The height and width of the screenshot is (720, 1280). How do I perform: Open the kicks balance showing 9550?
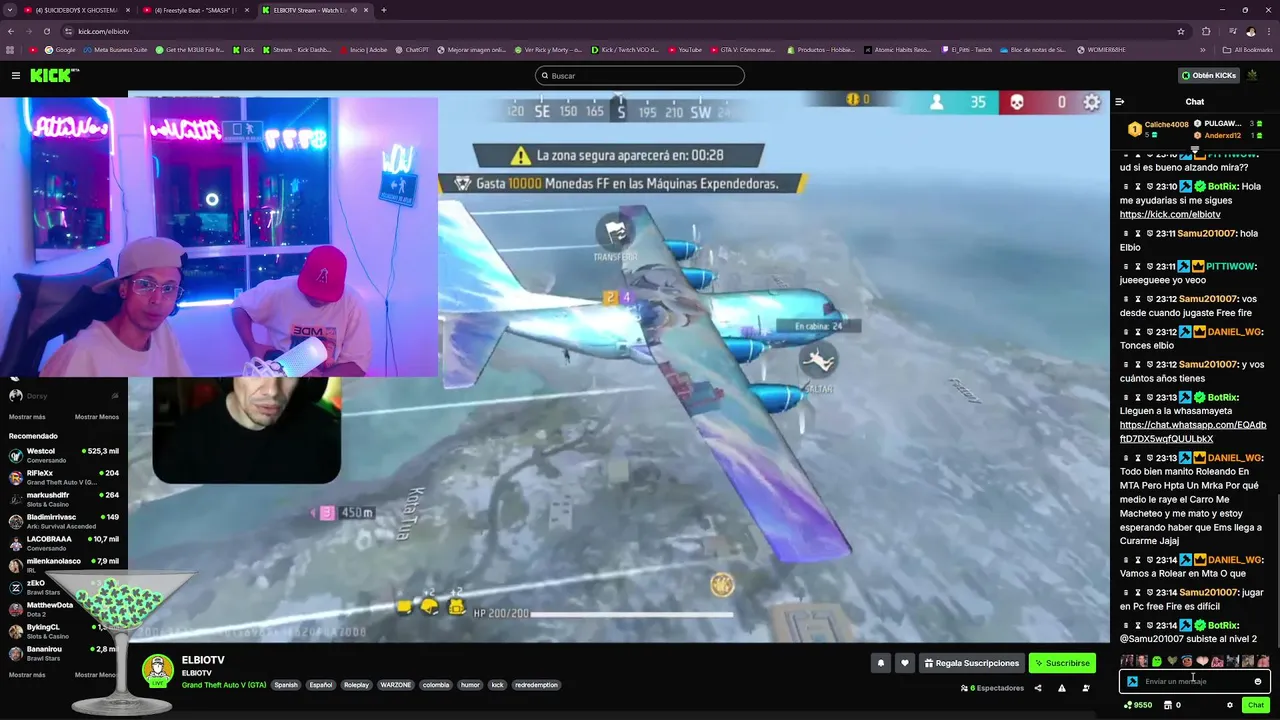(x=1139, y=705)
